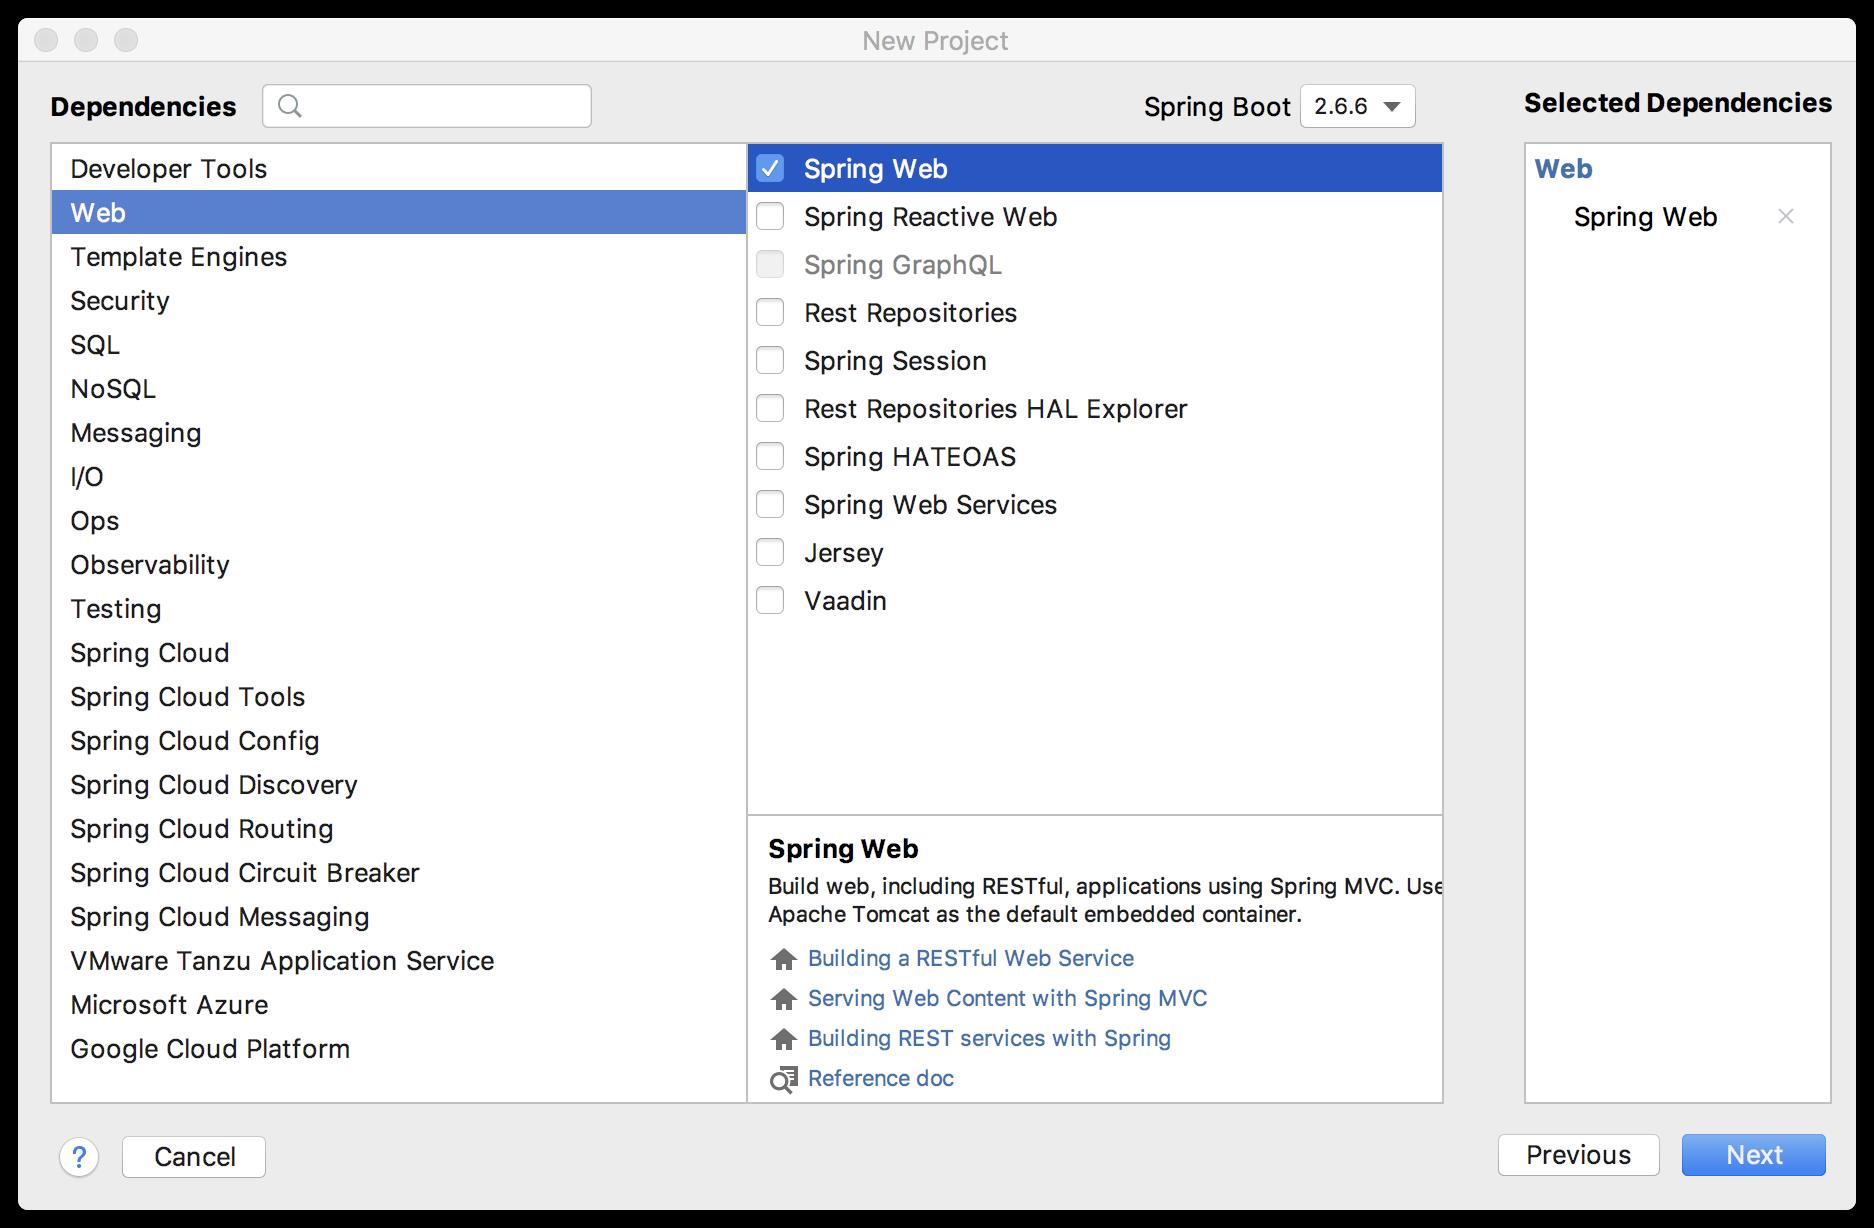Check the Rest Repositories checkbox
Screen dimensions: 1874x1228
[770, 313]
